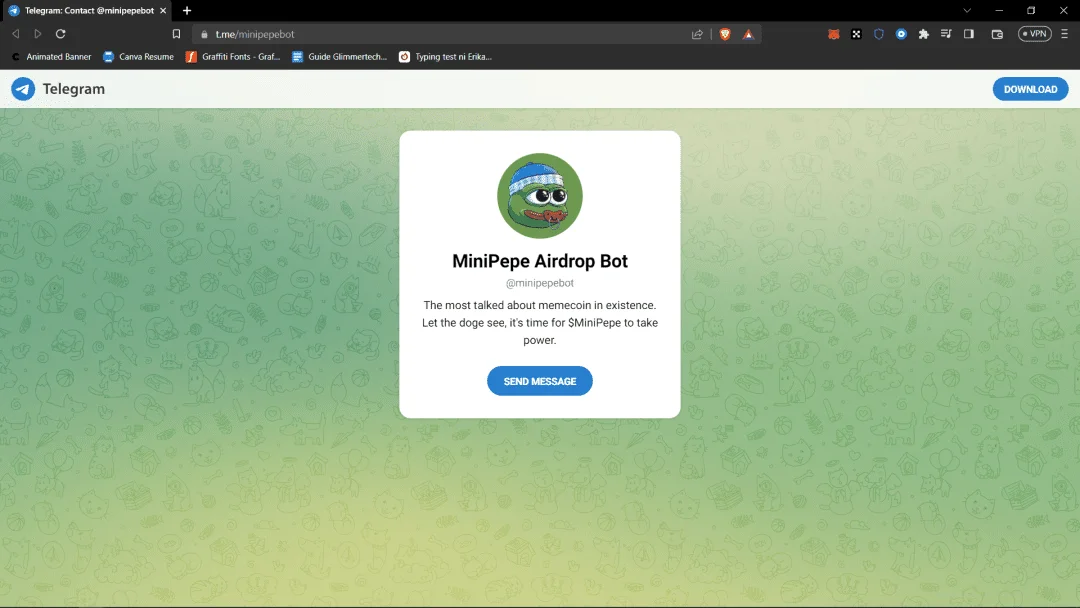Click the blue circle extension icon

pos(901,34)
